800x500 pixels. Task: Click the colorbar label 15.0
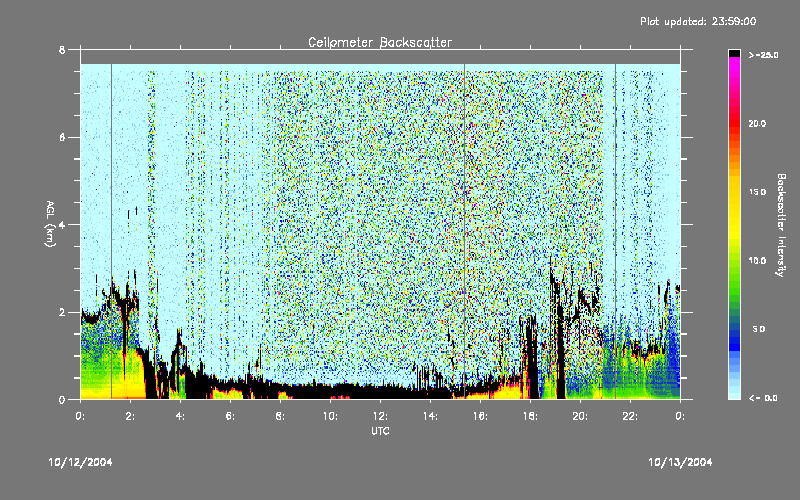[758, 192]
